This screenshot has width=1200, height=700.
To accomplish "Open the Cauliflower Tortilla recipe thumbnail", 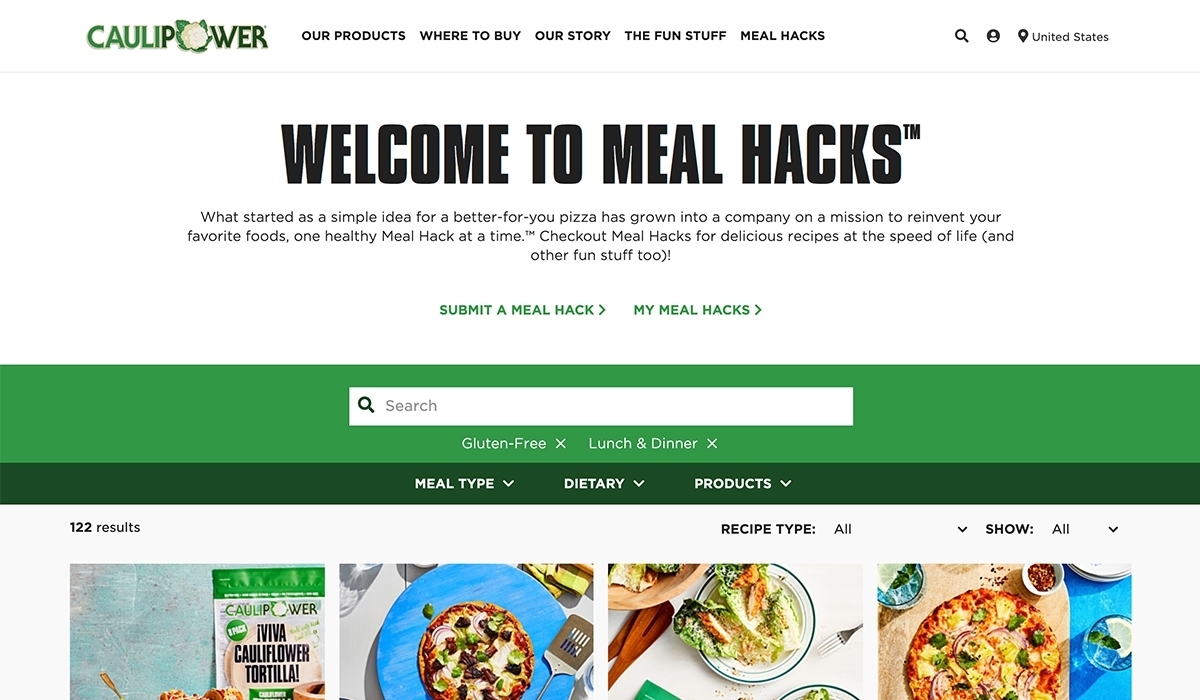I will click(x=197, y=631).
